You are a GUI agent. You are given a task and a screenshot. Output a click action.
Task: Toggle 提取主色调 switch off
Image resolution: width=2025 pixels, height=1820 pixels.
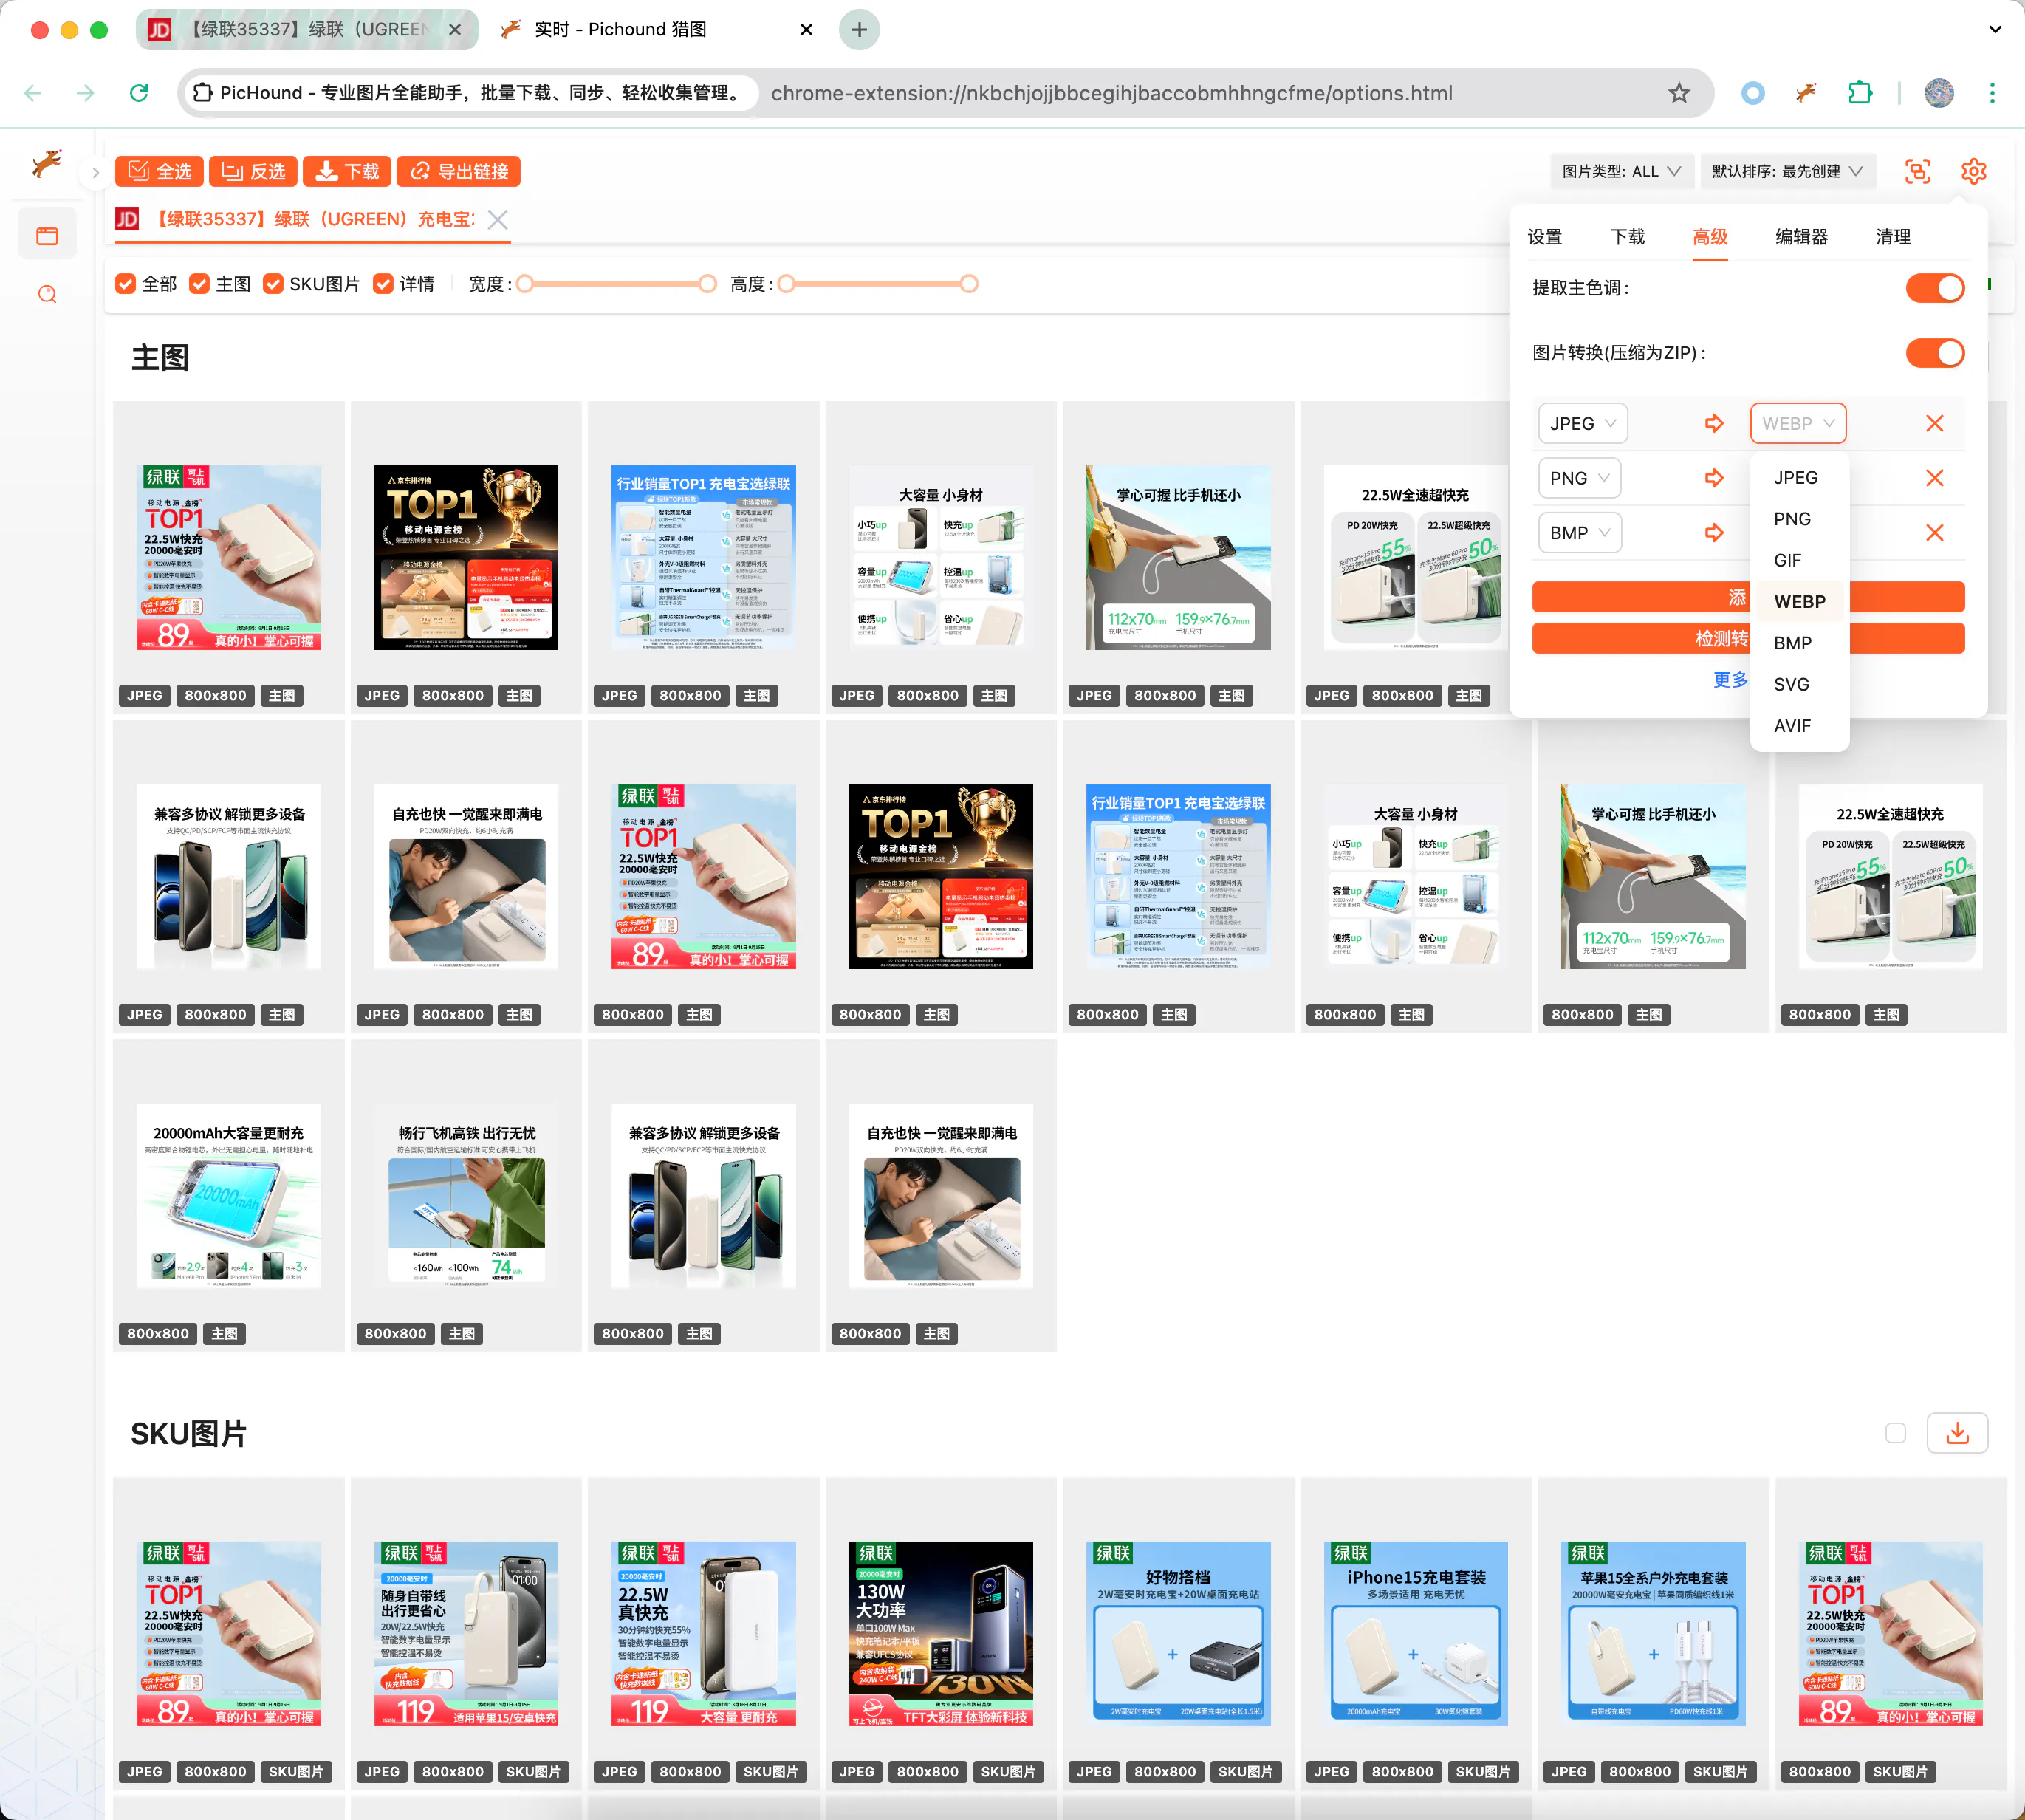(1934, 288)
